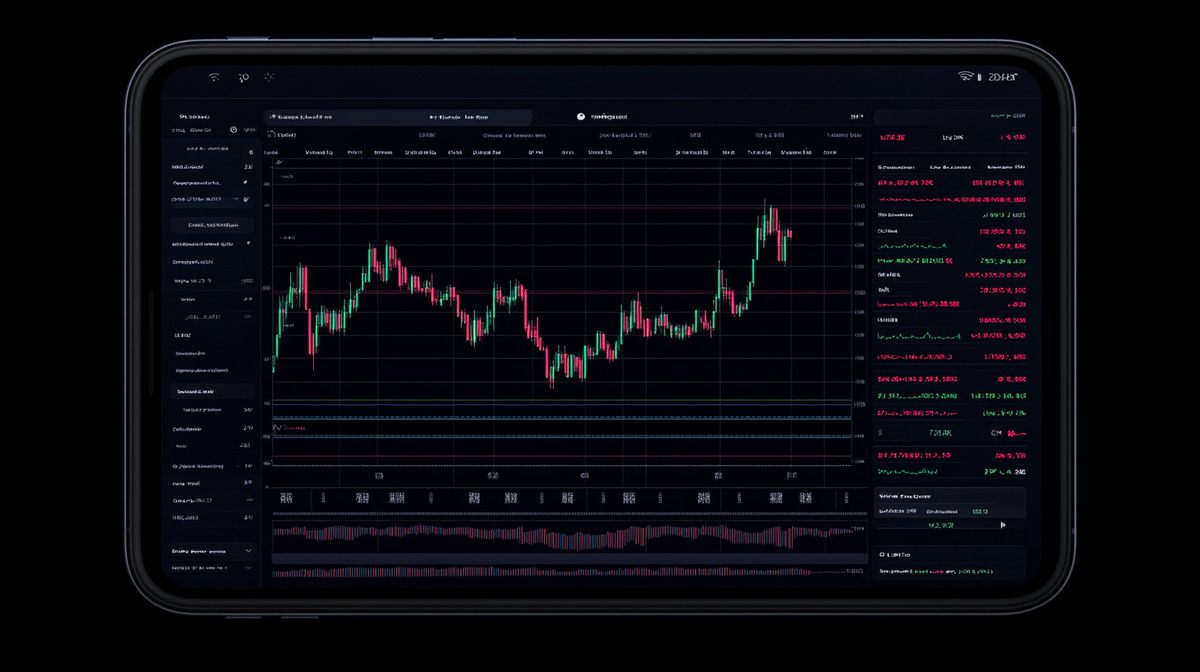Select the first tab in chart timeframe row

click(270, 153)
